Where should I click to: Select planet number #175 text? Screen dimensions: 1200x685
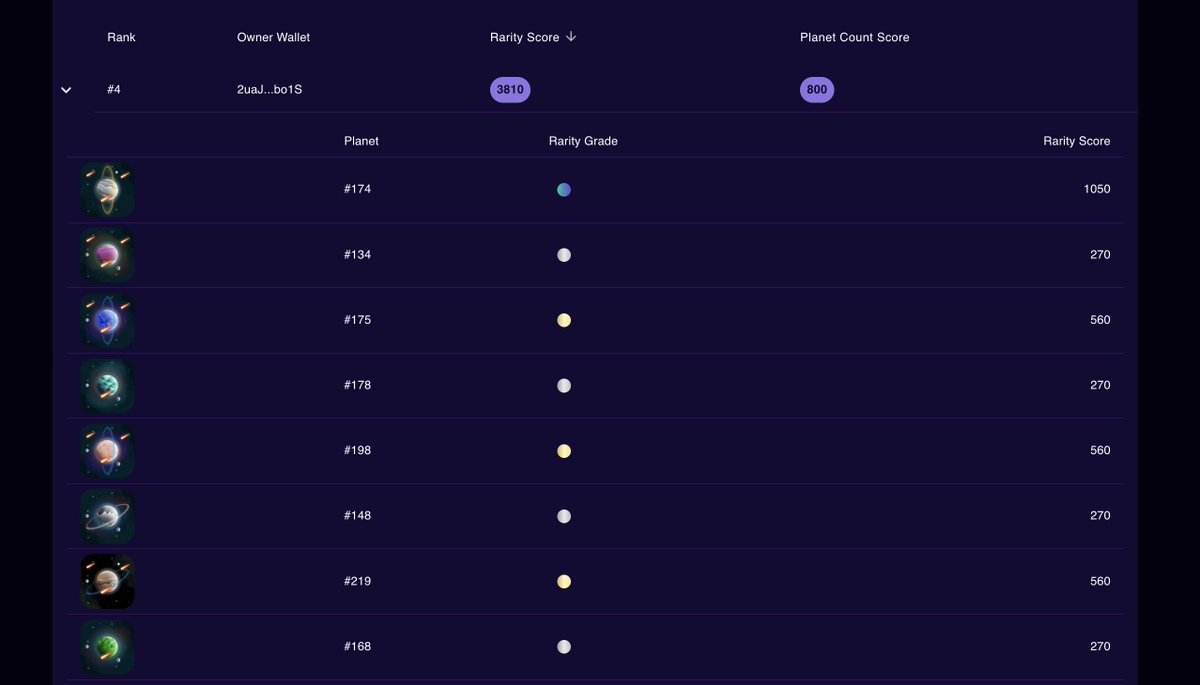(357, 320)
